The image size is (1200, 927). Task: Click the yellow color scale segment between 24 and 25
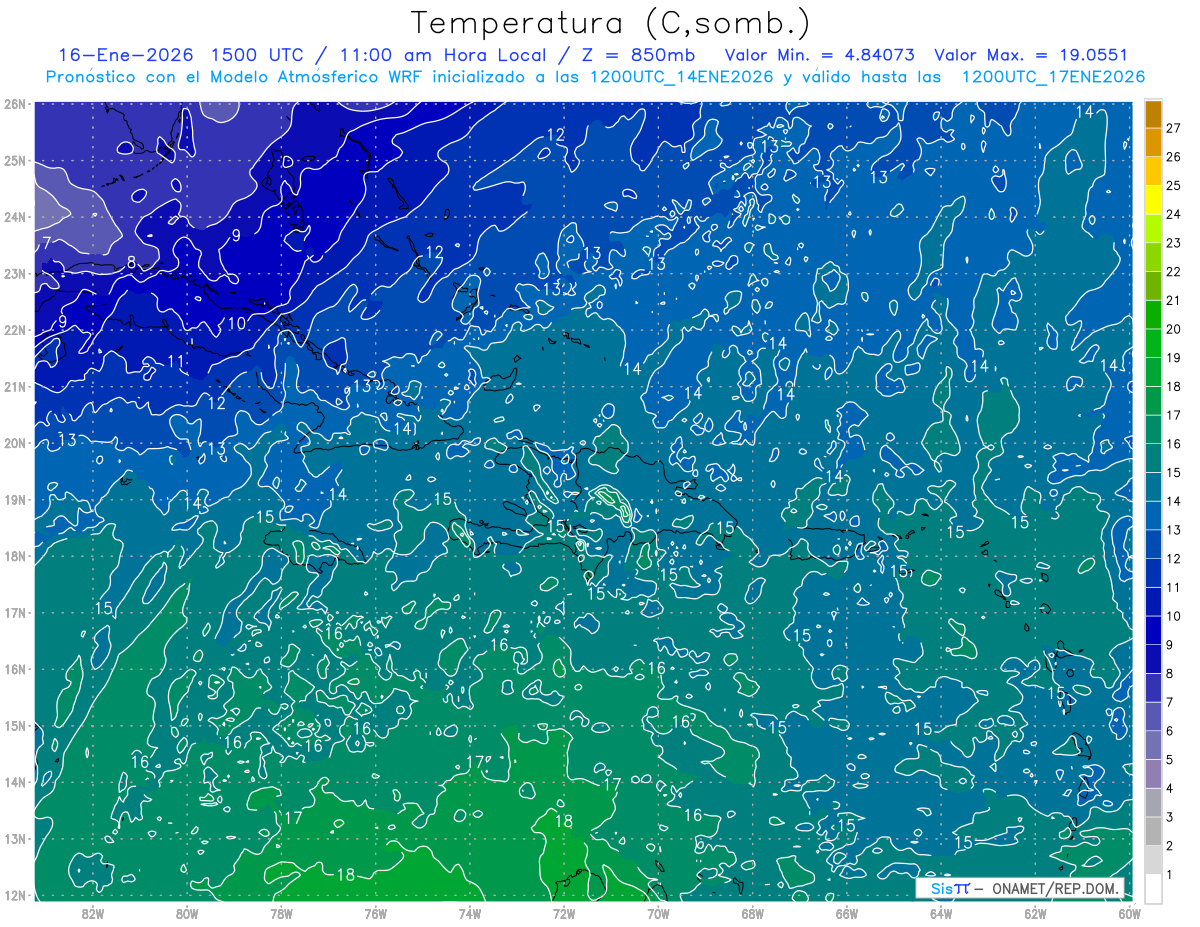point(1153,200)
